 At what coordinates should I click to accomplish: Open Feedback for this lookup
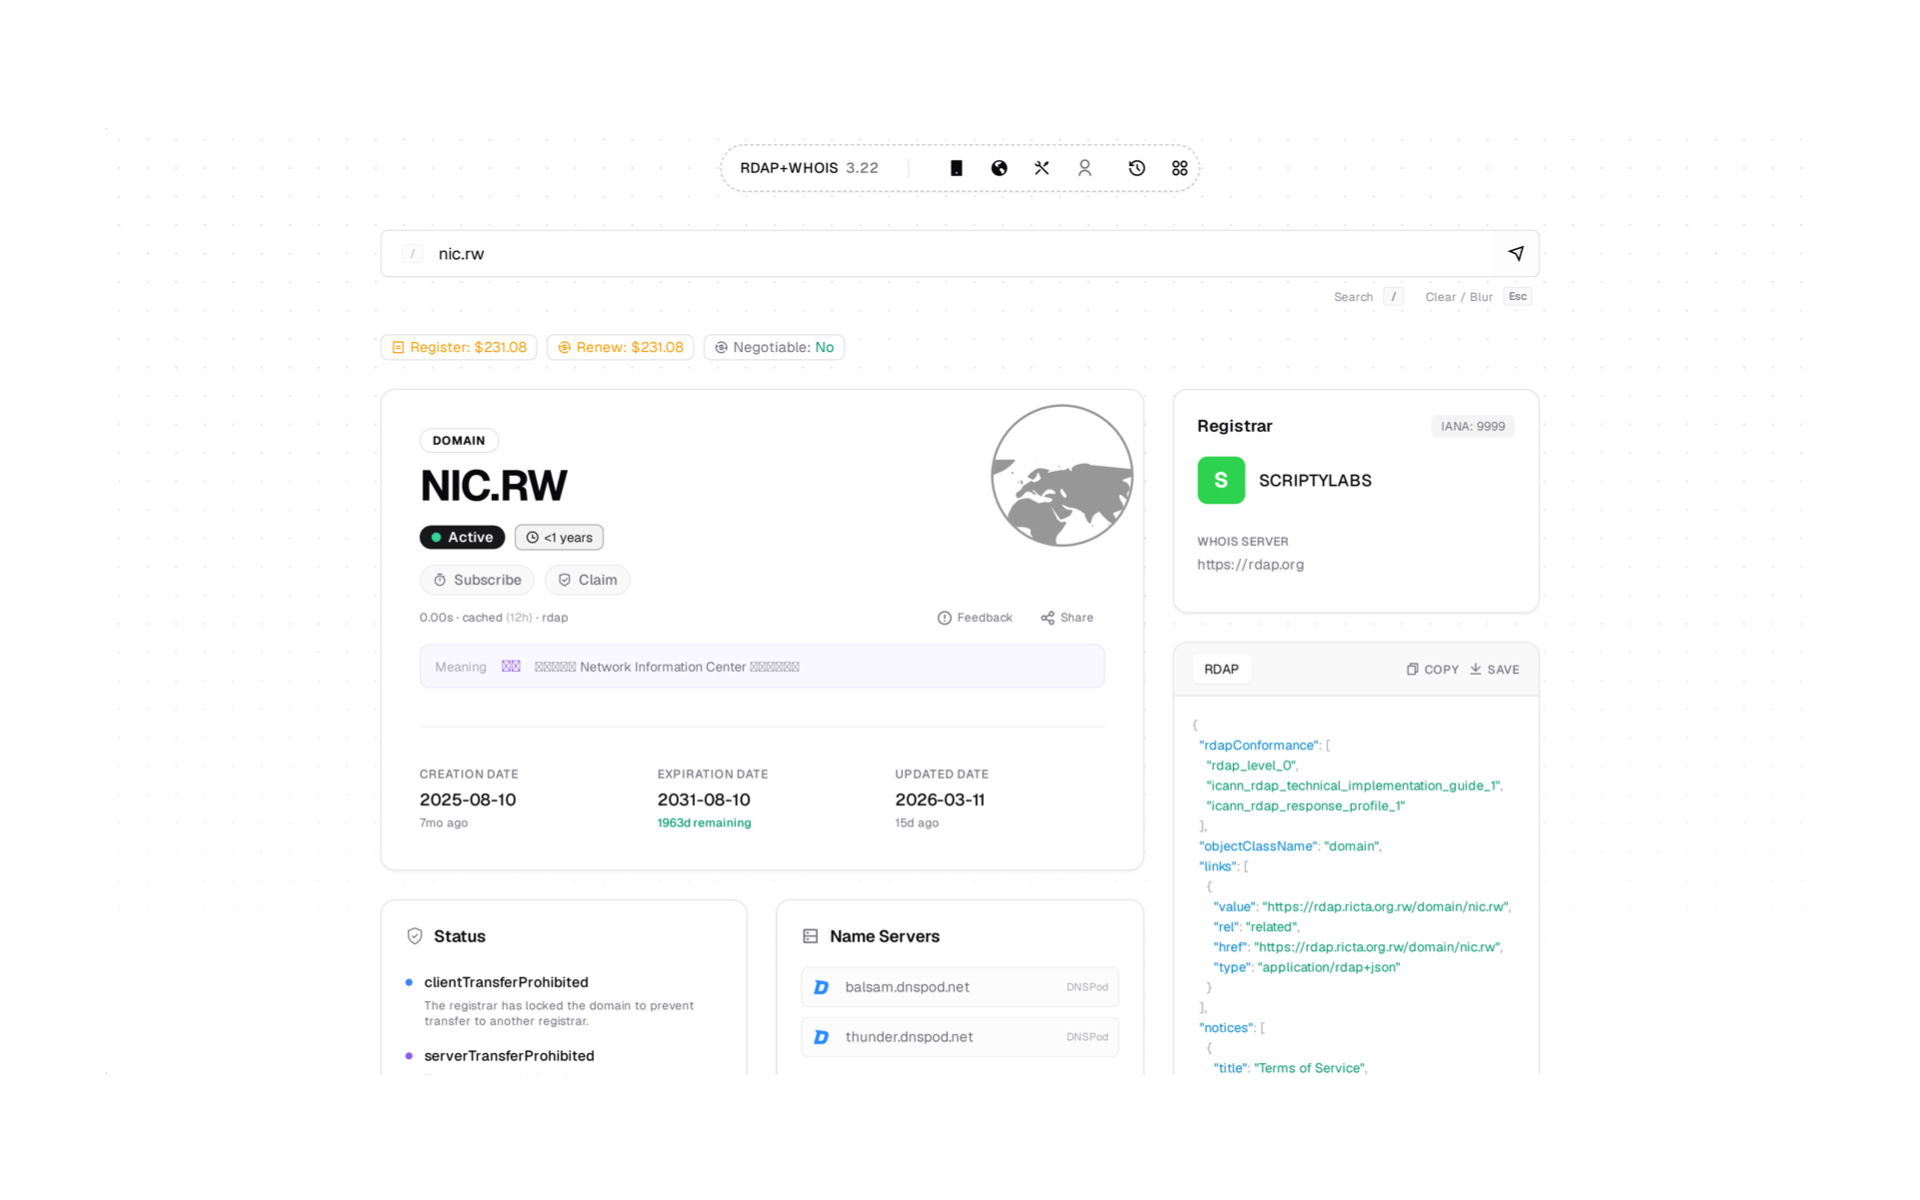(x=975, y=618)
